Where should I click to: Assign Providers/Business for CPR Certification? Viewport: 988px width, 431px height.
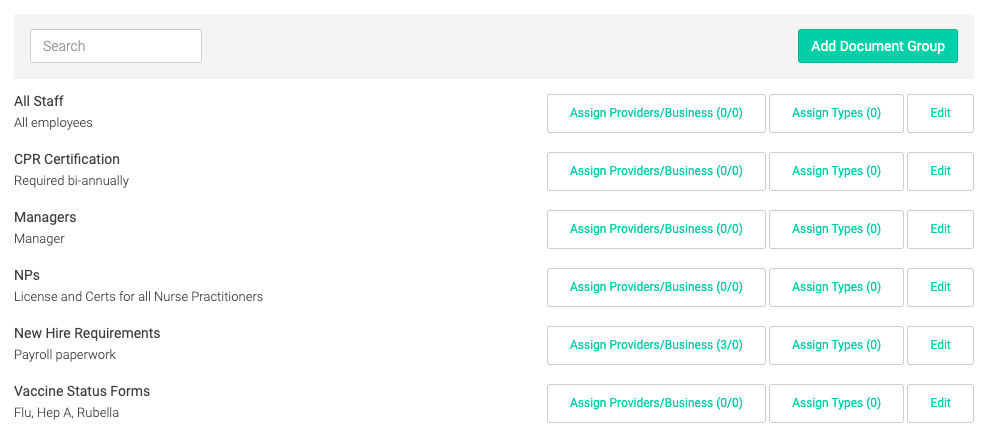point(656,171)
